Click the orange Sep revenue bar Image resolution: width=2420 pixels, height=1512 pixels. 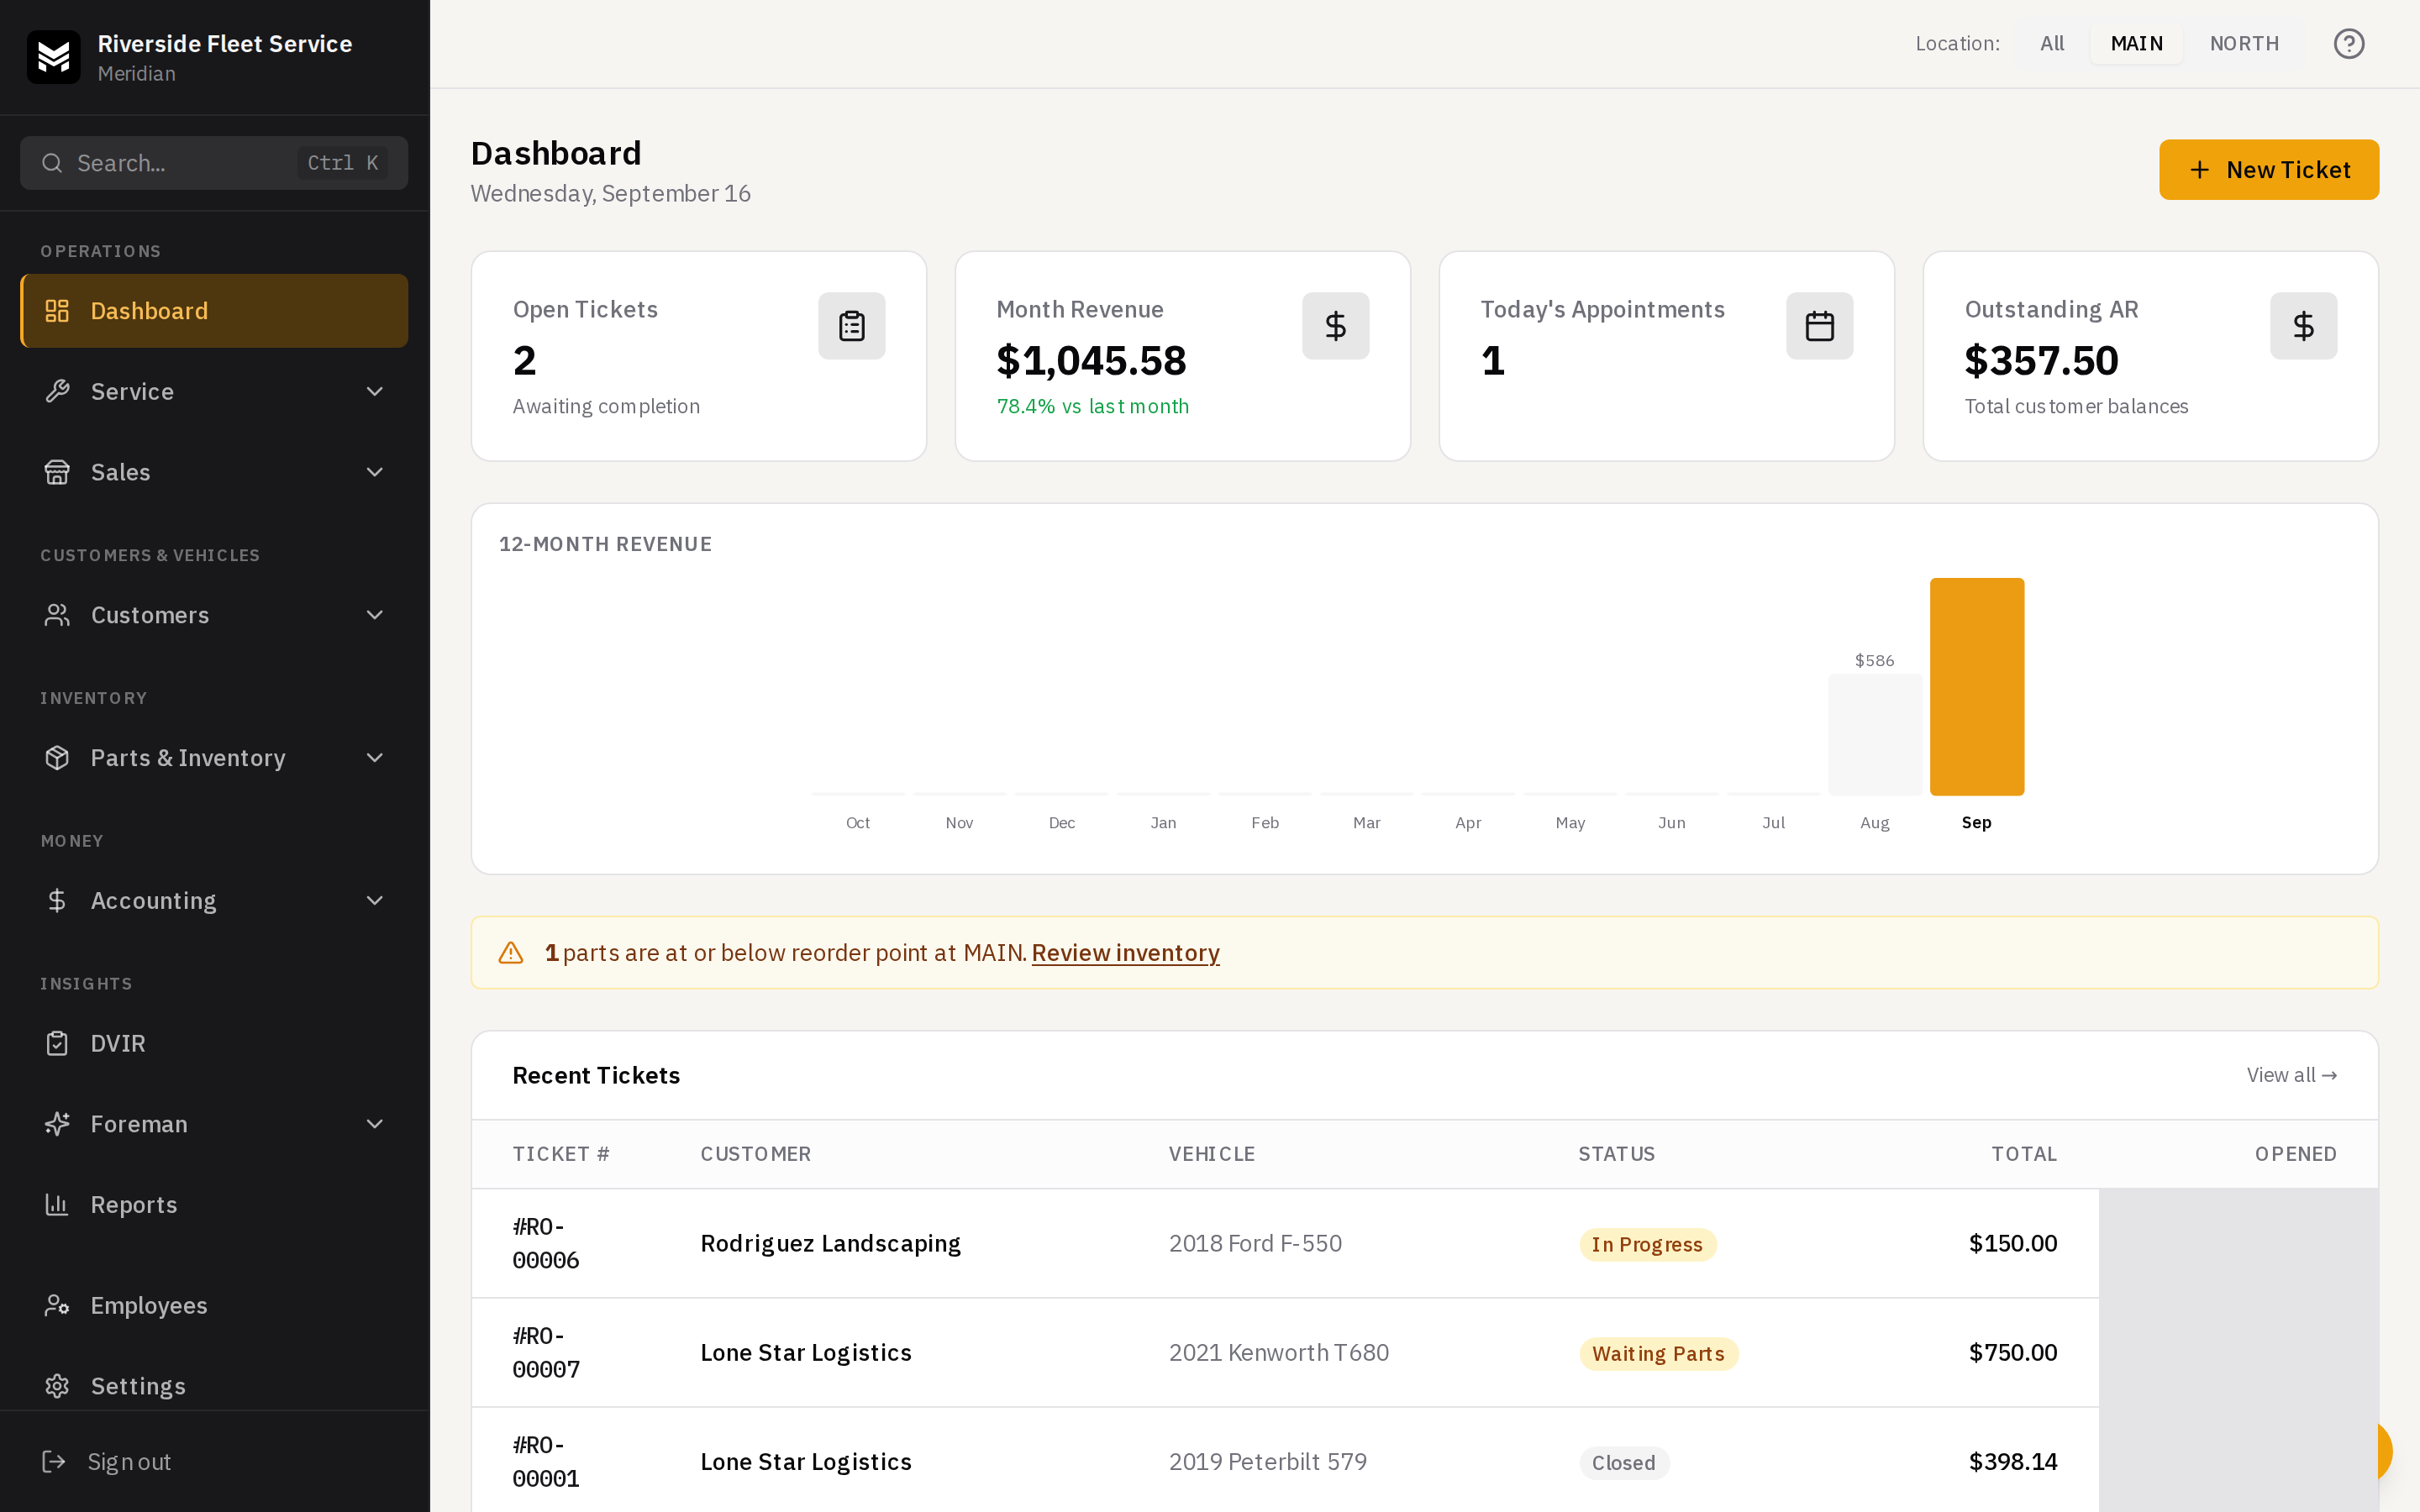coord(1976,687)
